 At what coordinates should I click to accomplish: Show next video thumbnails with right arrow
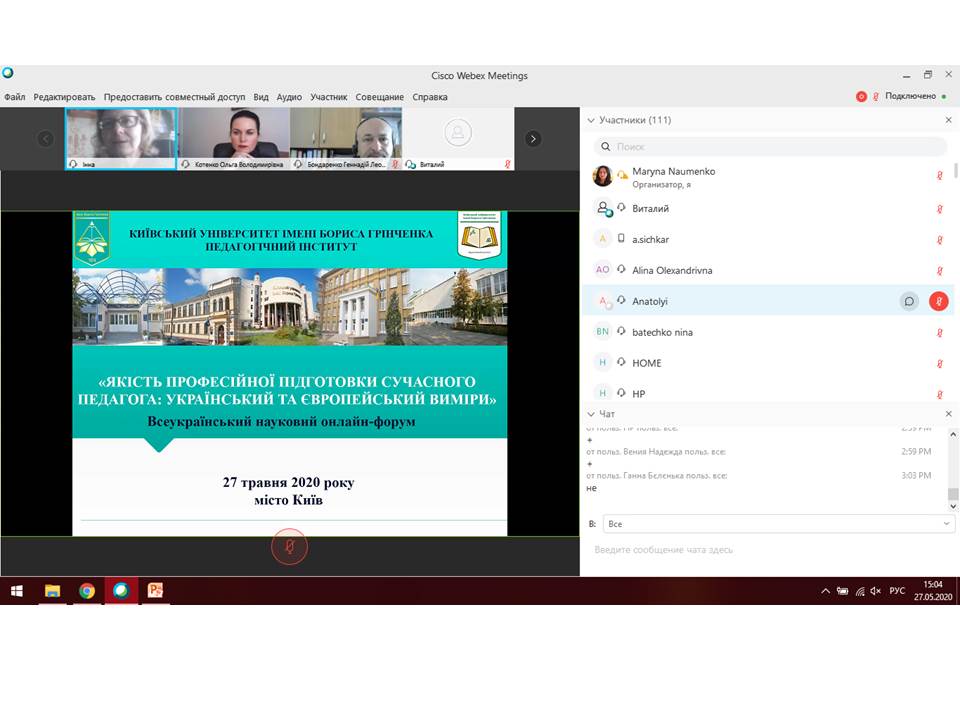[533, 139]
